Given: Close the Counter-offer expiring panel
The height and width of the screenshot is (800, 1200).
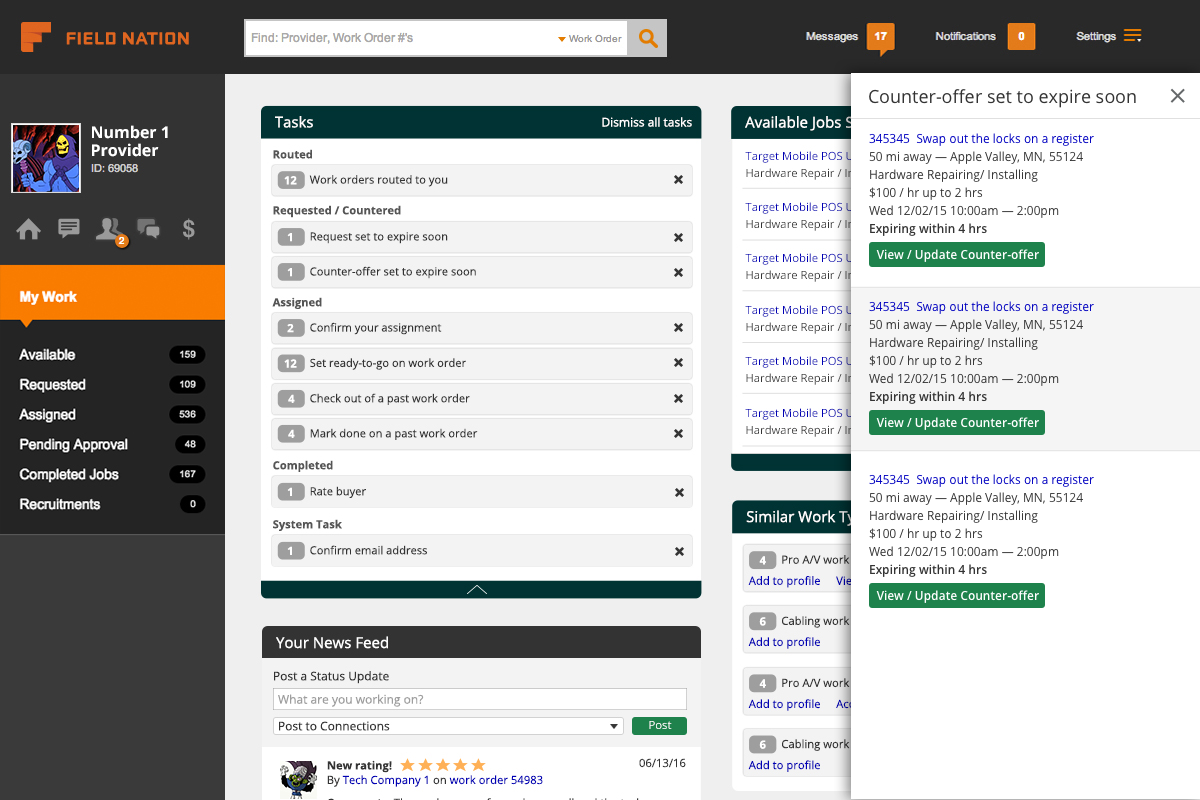Looking at the screenshot, I should (x=1177, y=96).
